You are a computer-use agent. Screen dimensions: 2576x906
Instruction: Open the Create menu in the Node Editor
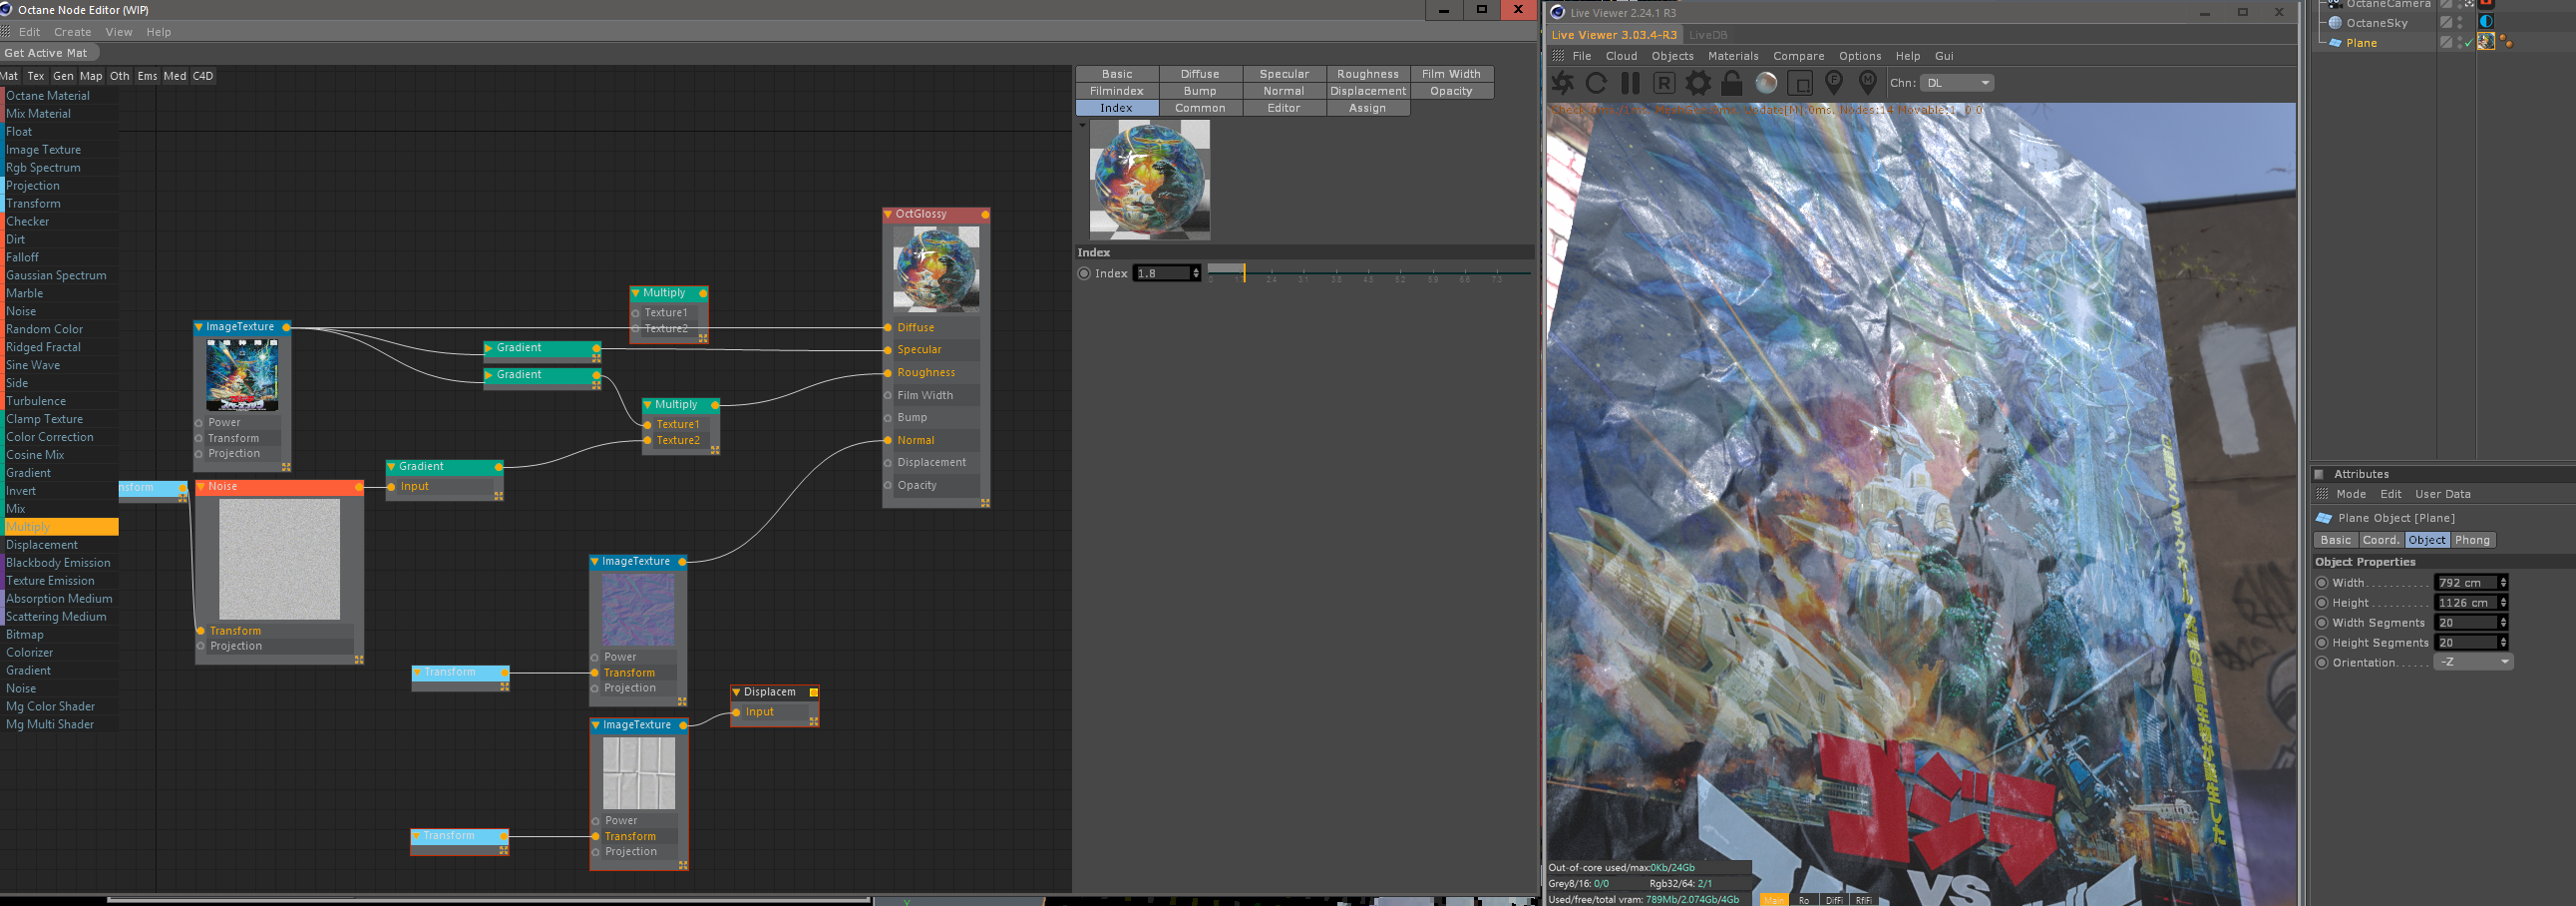[x=72, y=32]
